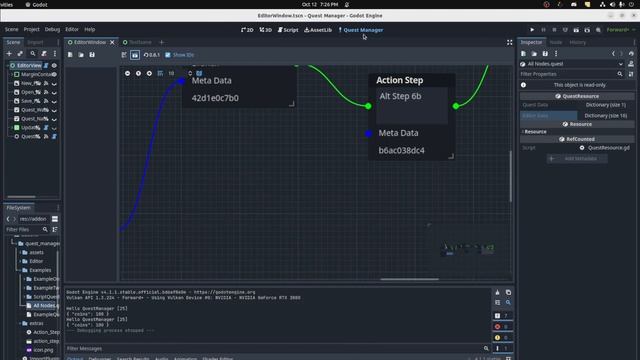
Task: Open the Editor menu
Action: pyautogui.click(x=72, y=29)
